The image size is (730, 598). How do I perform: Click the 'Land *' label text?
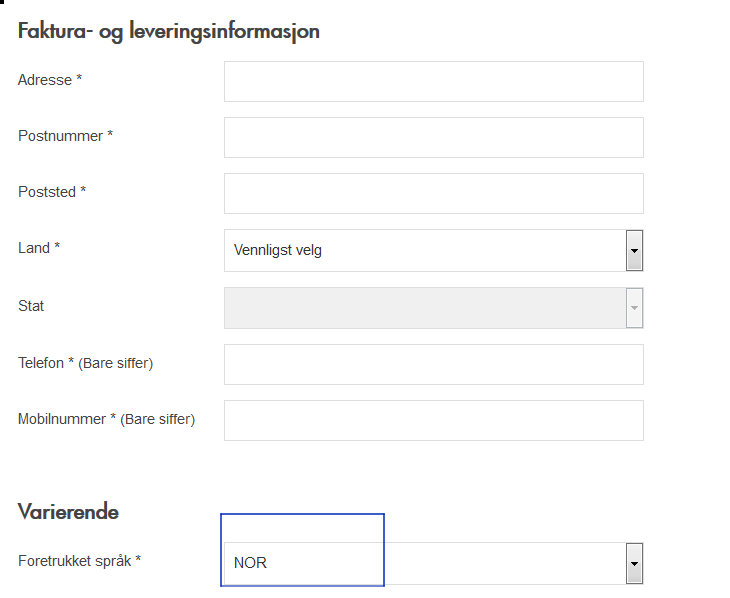tap(39, 248)
